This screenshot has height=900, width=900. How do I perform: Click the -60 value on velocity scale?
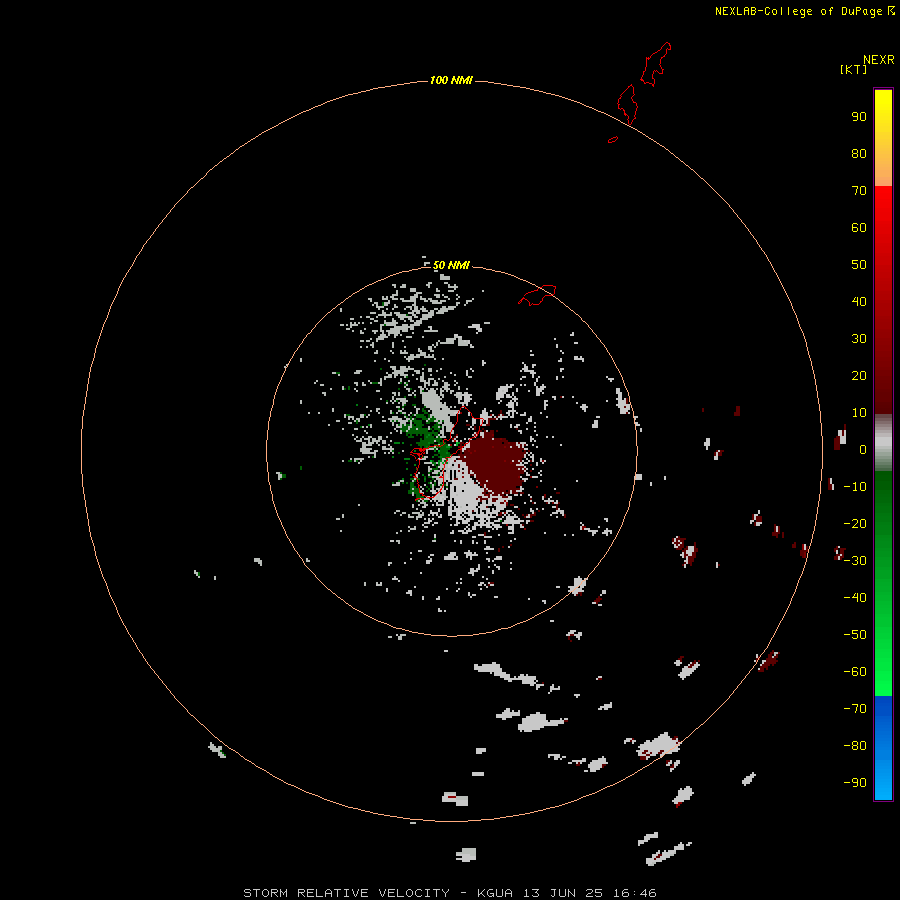point(855,672)
